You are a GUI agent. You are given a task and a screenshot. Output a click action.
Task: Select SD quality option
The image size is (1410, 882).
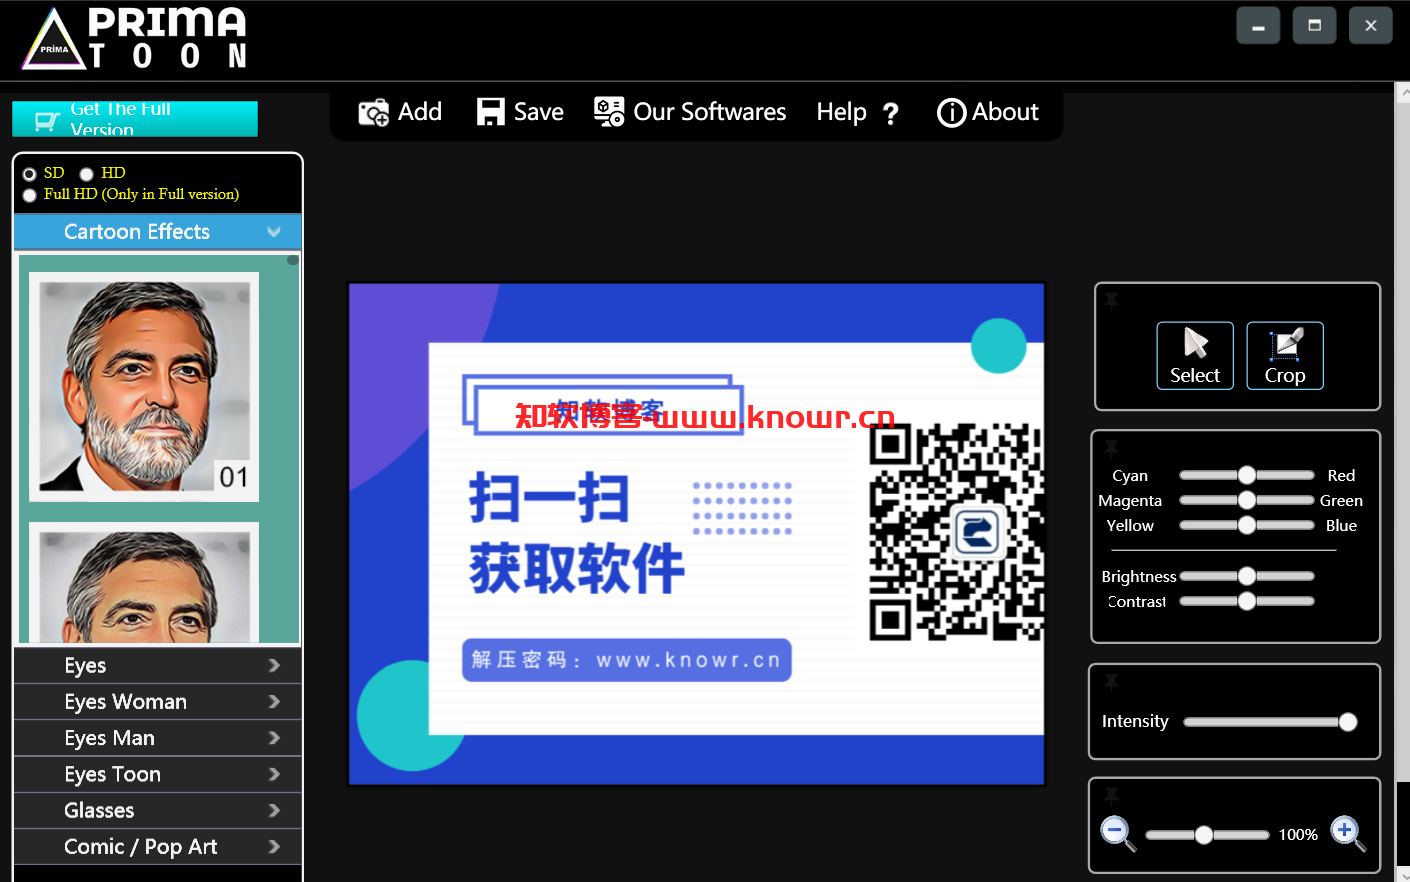pyautogui.click(x=30, y=174)
